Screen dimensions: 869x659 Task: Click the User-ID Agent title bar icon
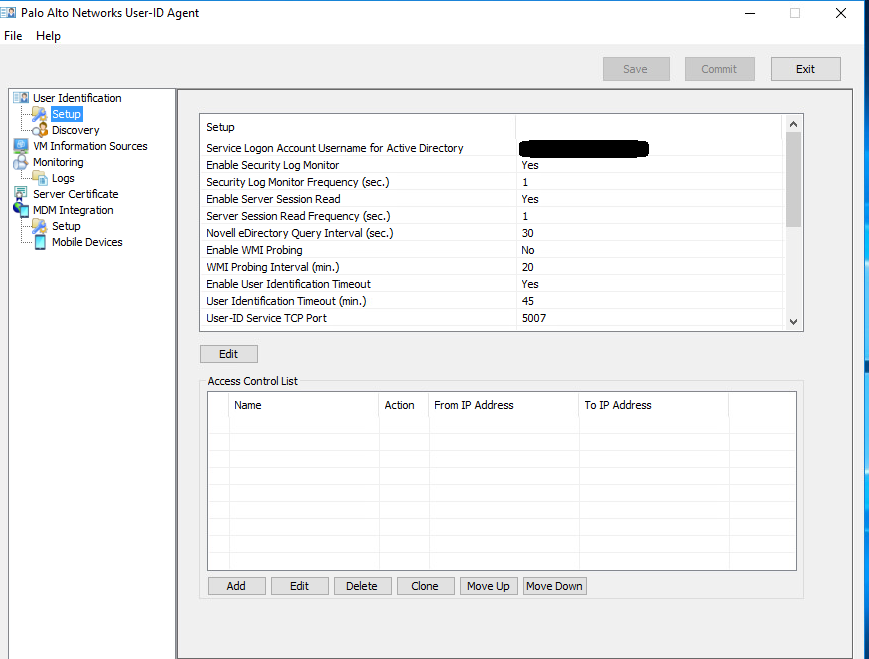[x=8, y=12]
